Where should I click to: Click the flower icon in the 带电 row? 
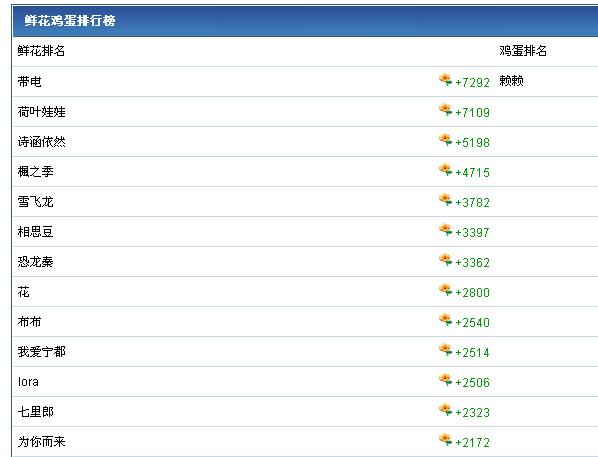coord(445,80)
